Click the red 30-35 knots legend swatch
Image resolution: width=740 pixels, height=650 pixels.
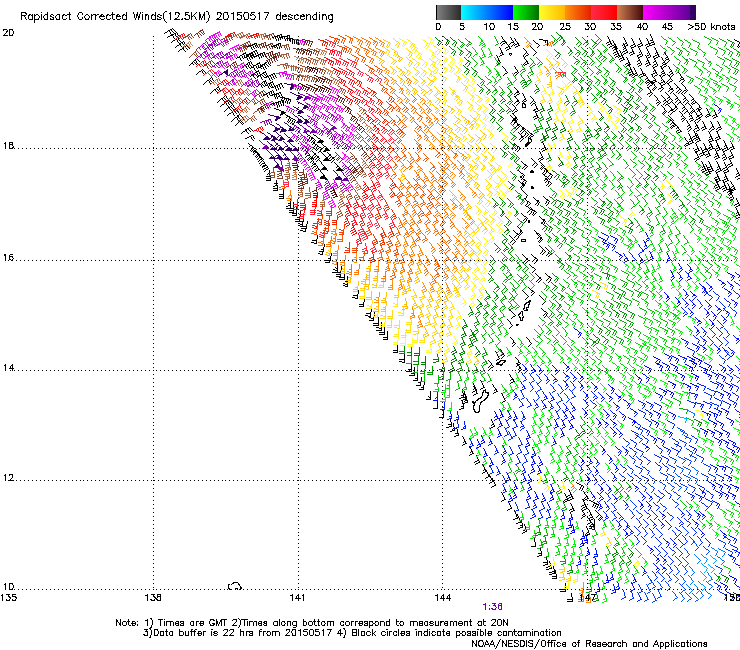[x=604, y=12]
